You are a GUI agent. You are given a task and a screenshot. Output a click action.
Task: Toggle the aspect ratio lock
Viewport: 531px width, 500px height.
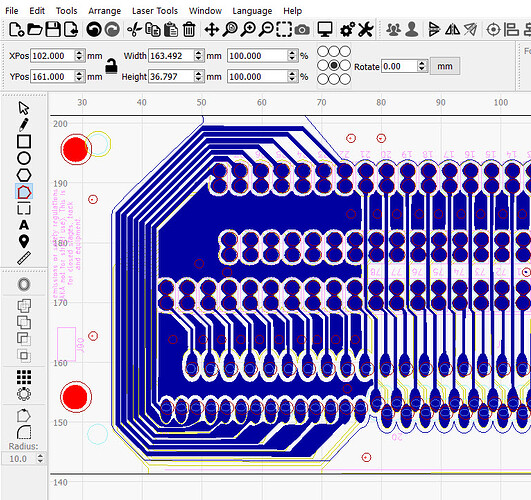(111, 66)
